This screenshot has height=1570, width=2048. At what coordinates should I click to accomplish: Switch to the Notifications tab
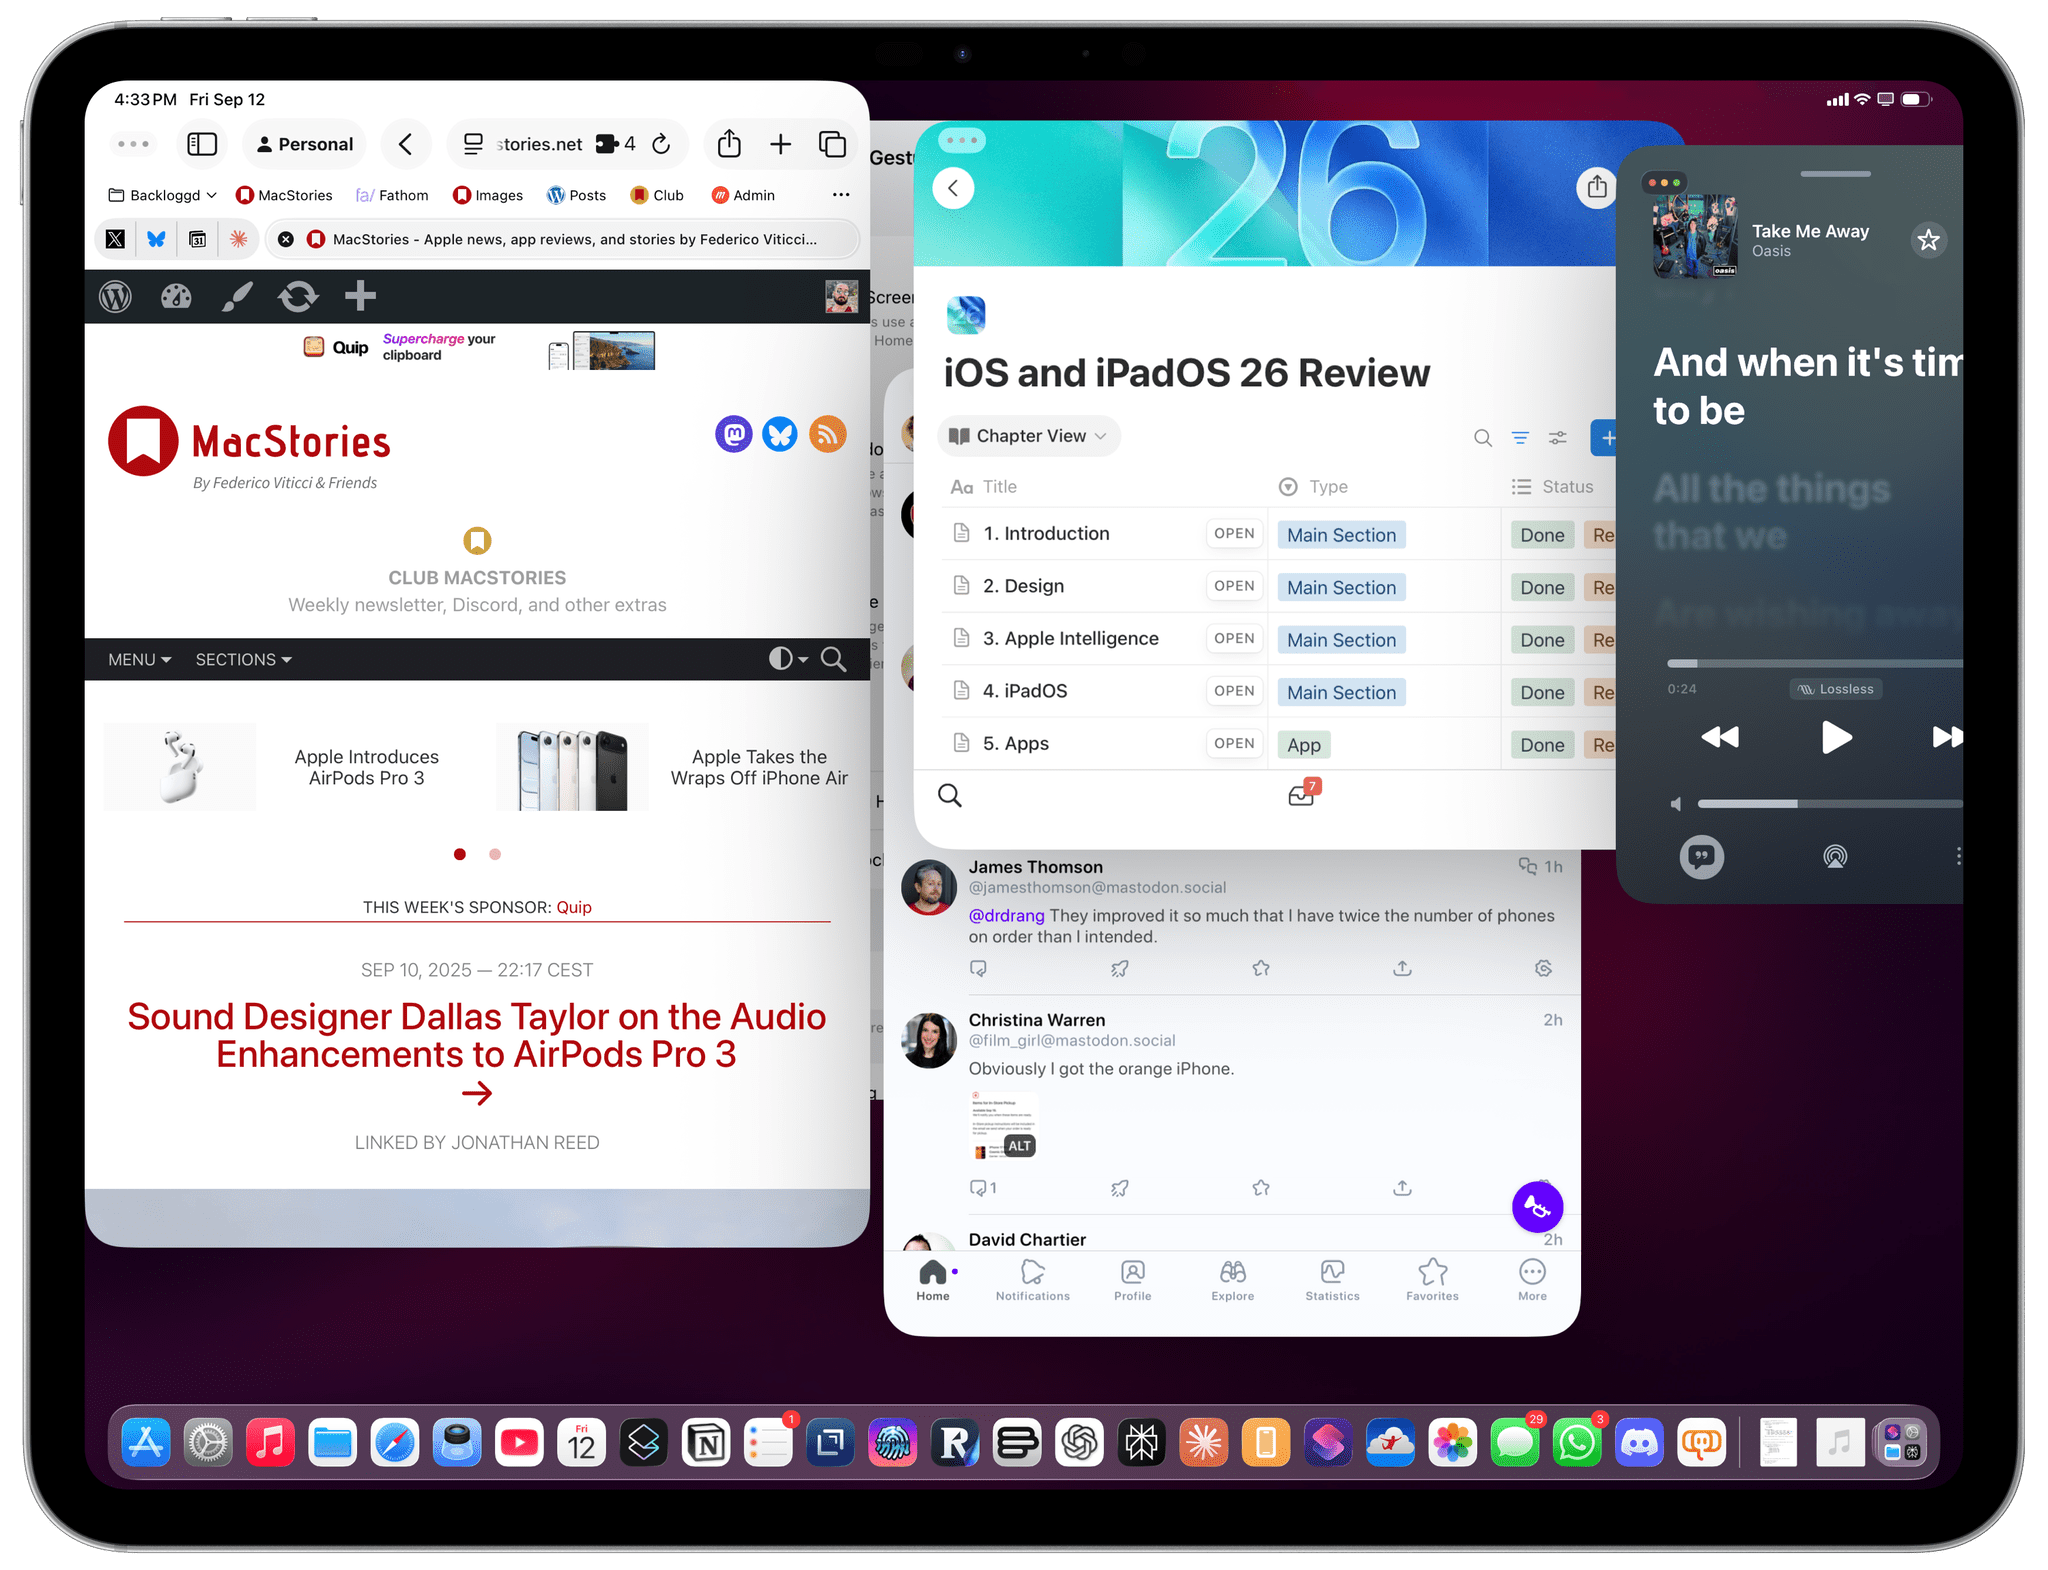pyautogui.click(x=1032, y=1280)
